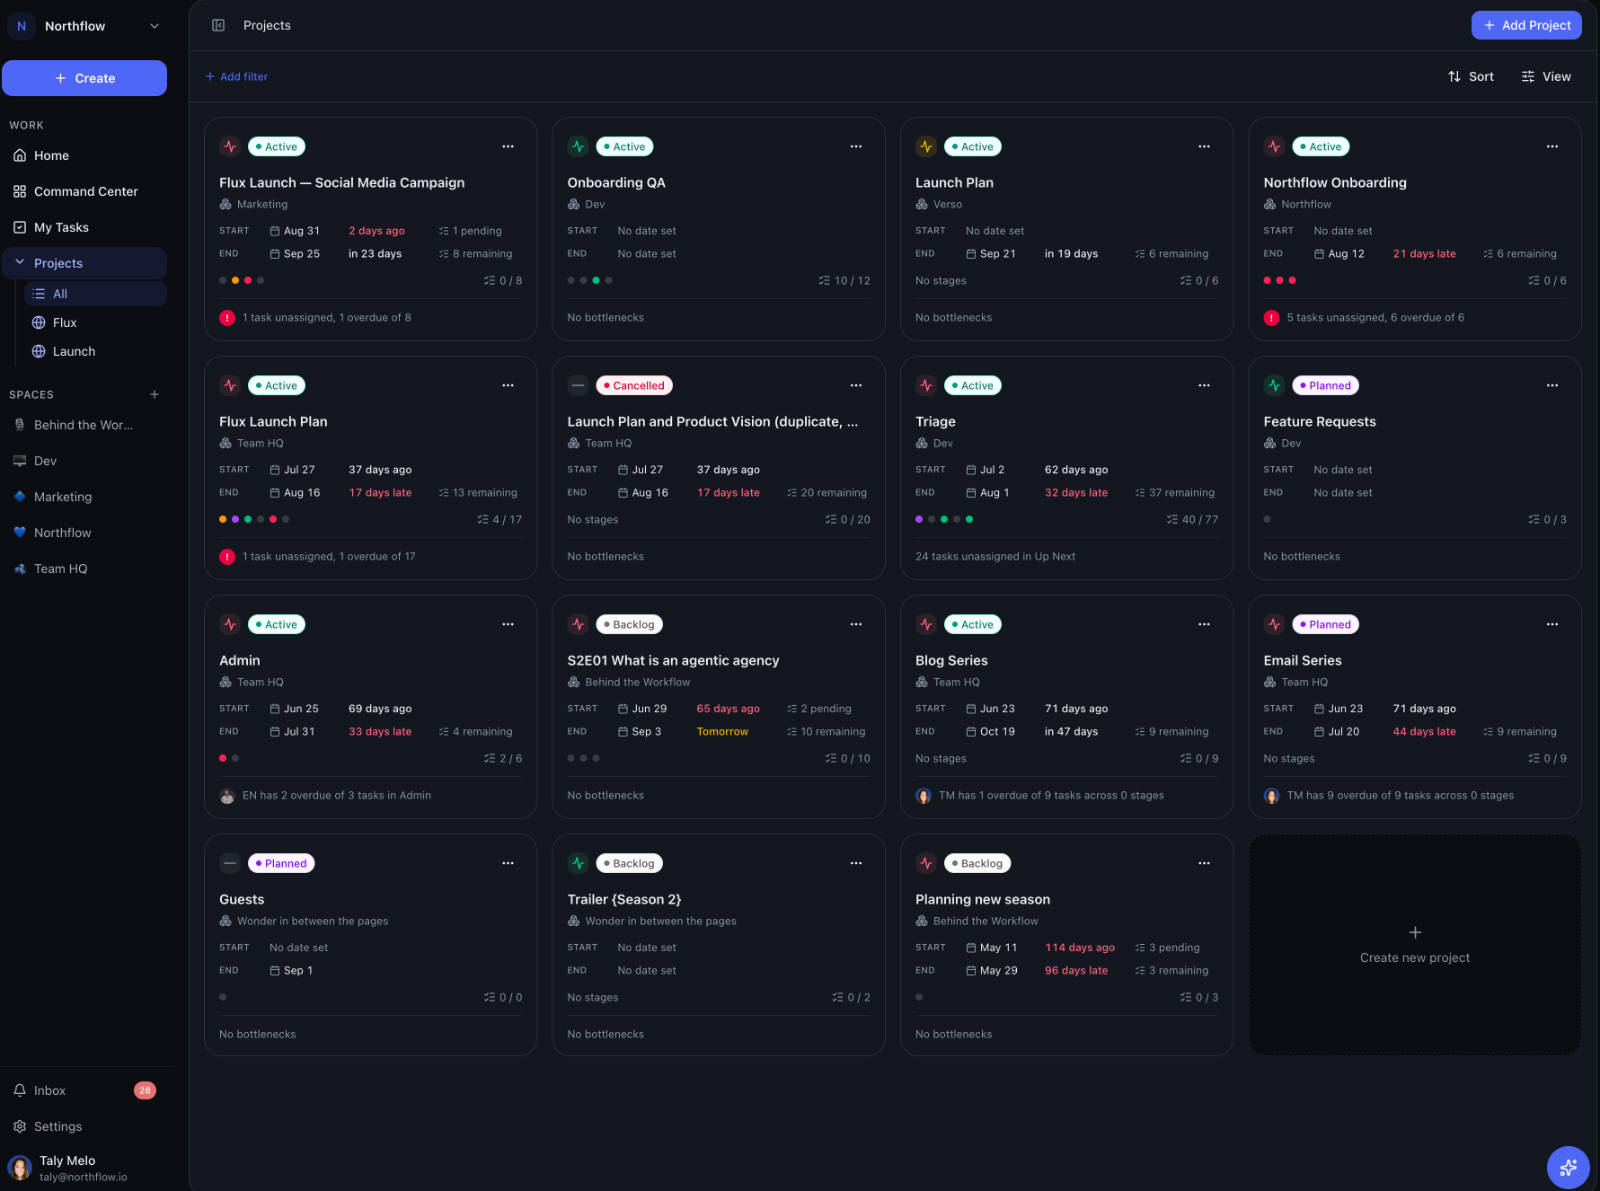Click Sep 25 end date on Flux Launch Campaign
The image size is (1600, 1191).
(x=295, y=253)
